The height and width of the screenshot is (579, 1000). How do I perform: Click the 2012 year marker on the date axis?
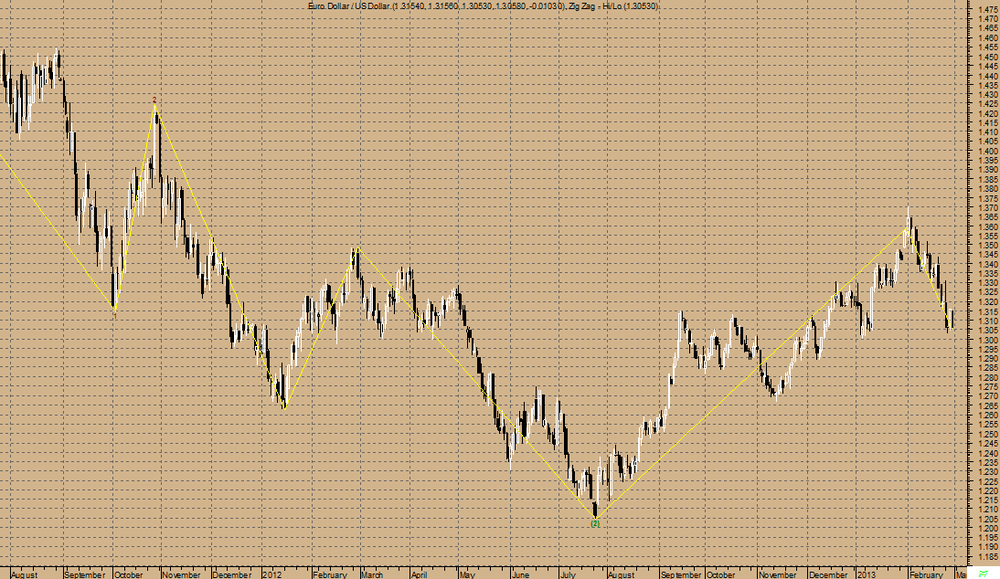[272, 575]
